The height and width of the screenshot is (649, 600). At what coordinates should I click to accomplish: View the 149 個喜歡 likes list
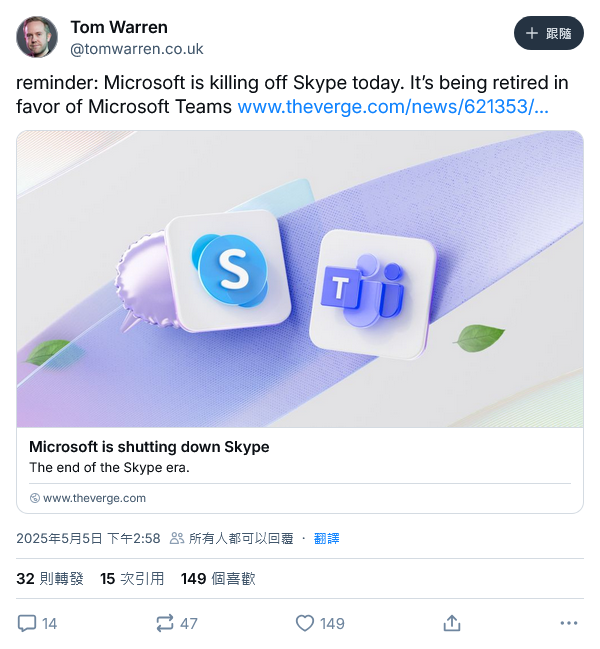(x=218, y=578)
